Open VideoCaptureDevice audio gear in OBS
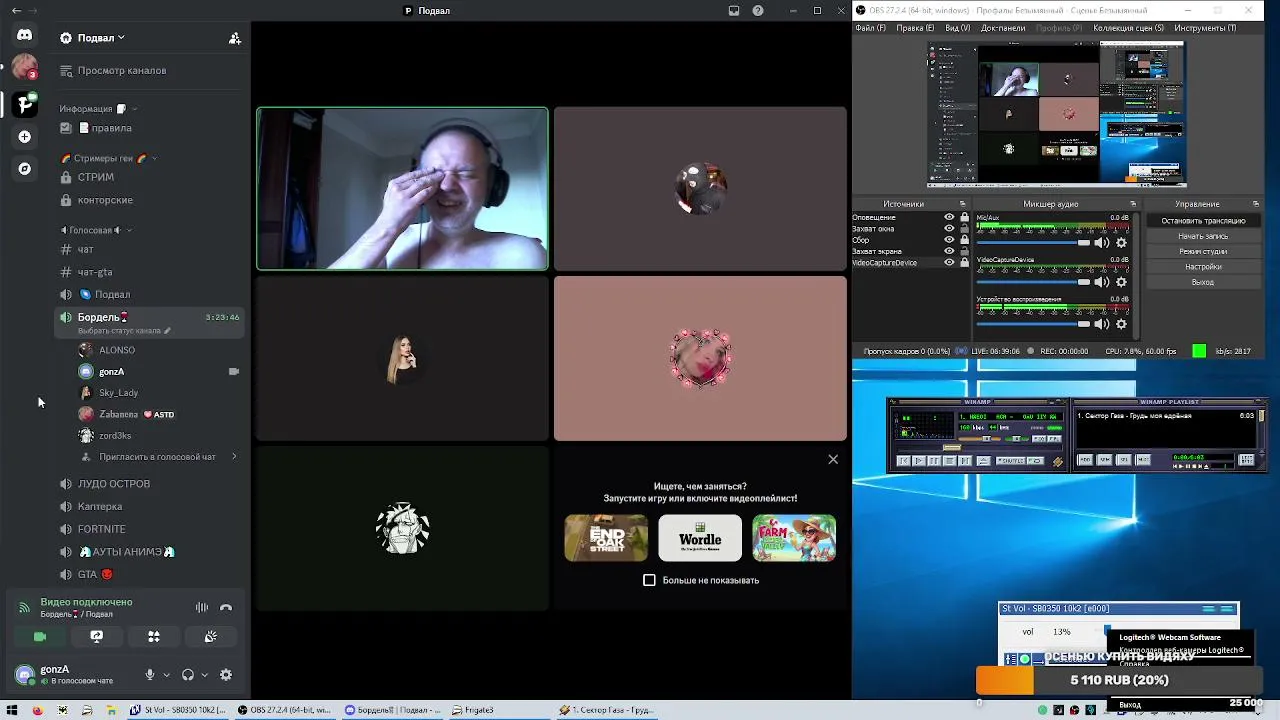 click(x=1121, y=283)
